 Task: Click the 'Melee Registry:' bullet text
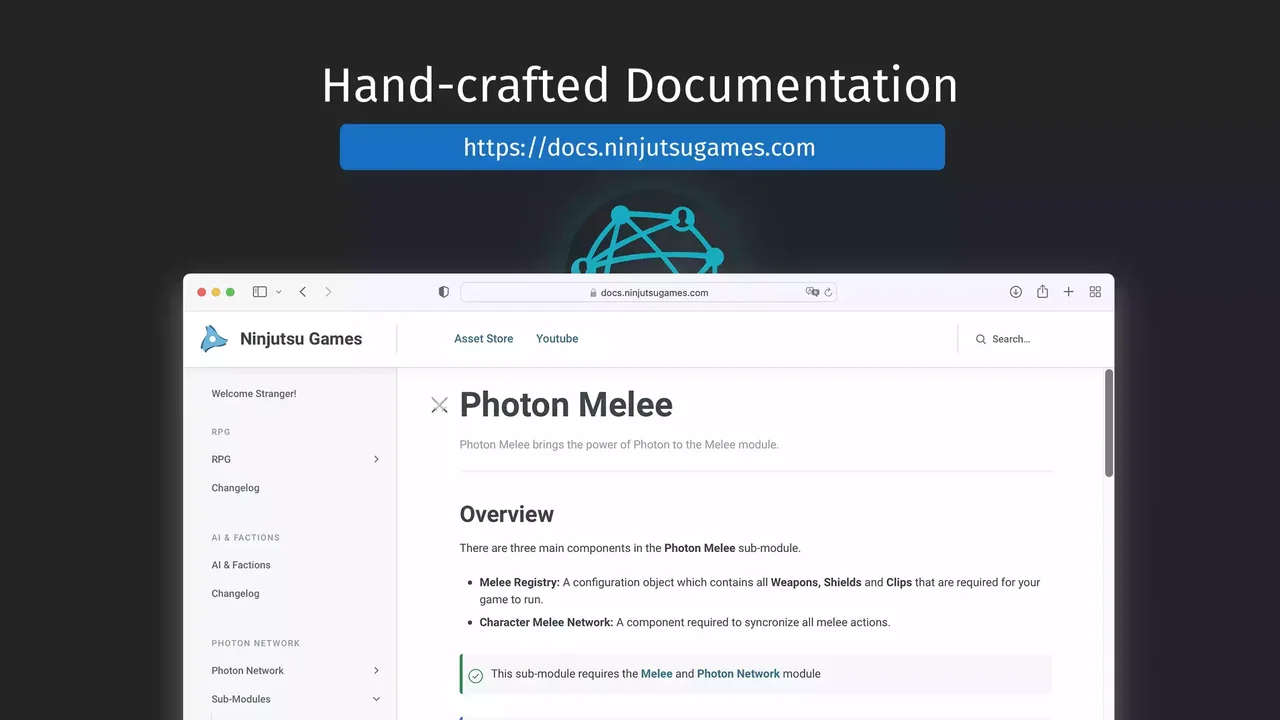click(x=519, y=582)
